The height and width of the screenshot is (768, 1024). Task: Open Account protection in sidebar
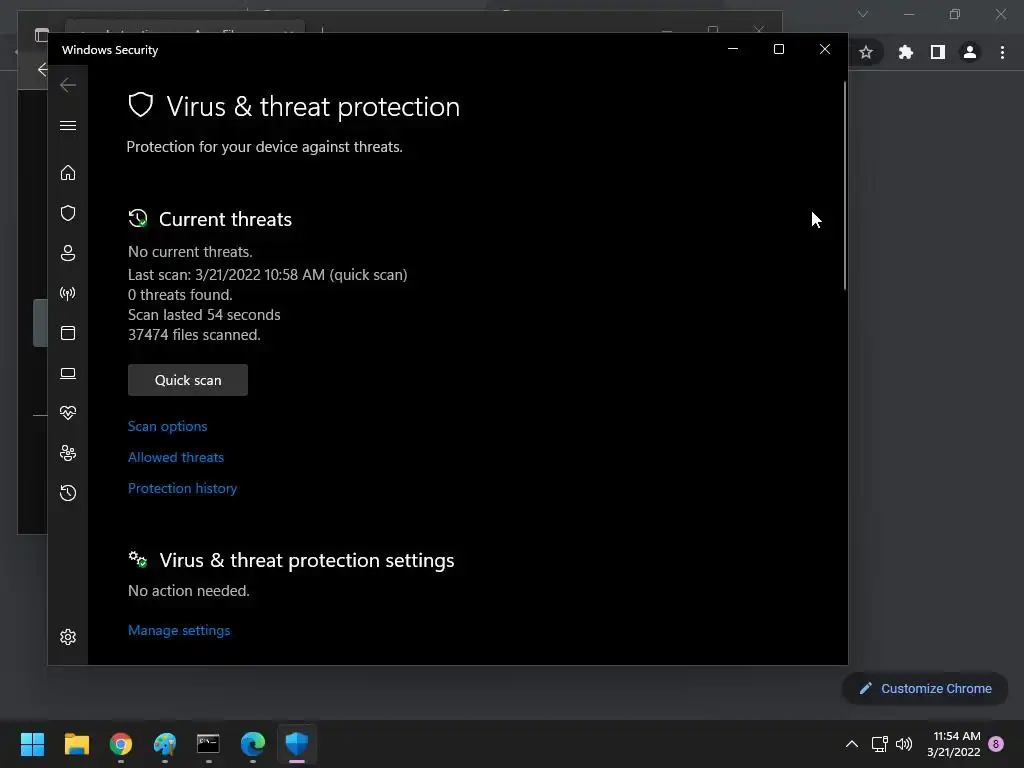[68, 253]
